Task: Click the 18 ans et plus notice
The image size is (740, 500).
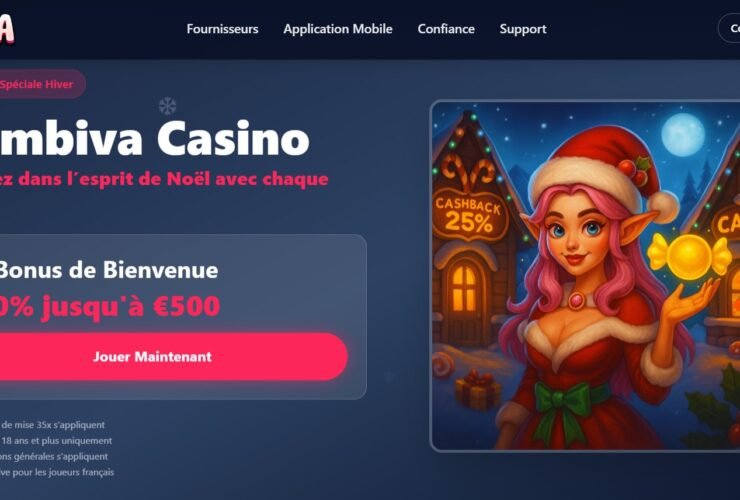Action: 56,441
